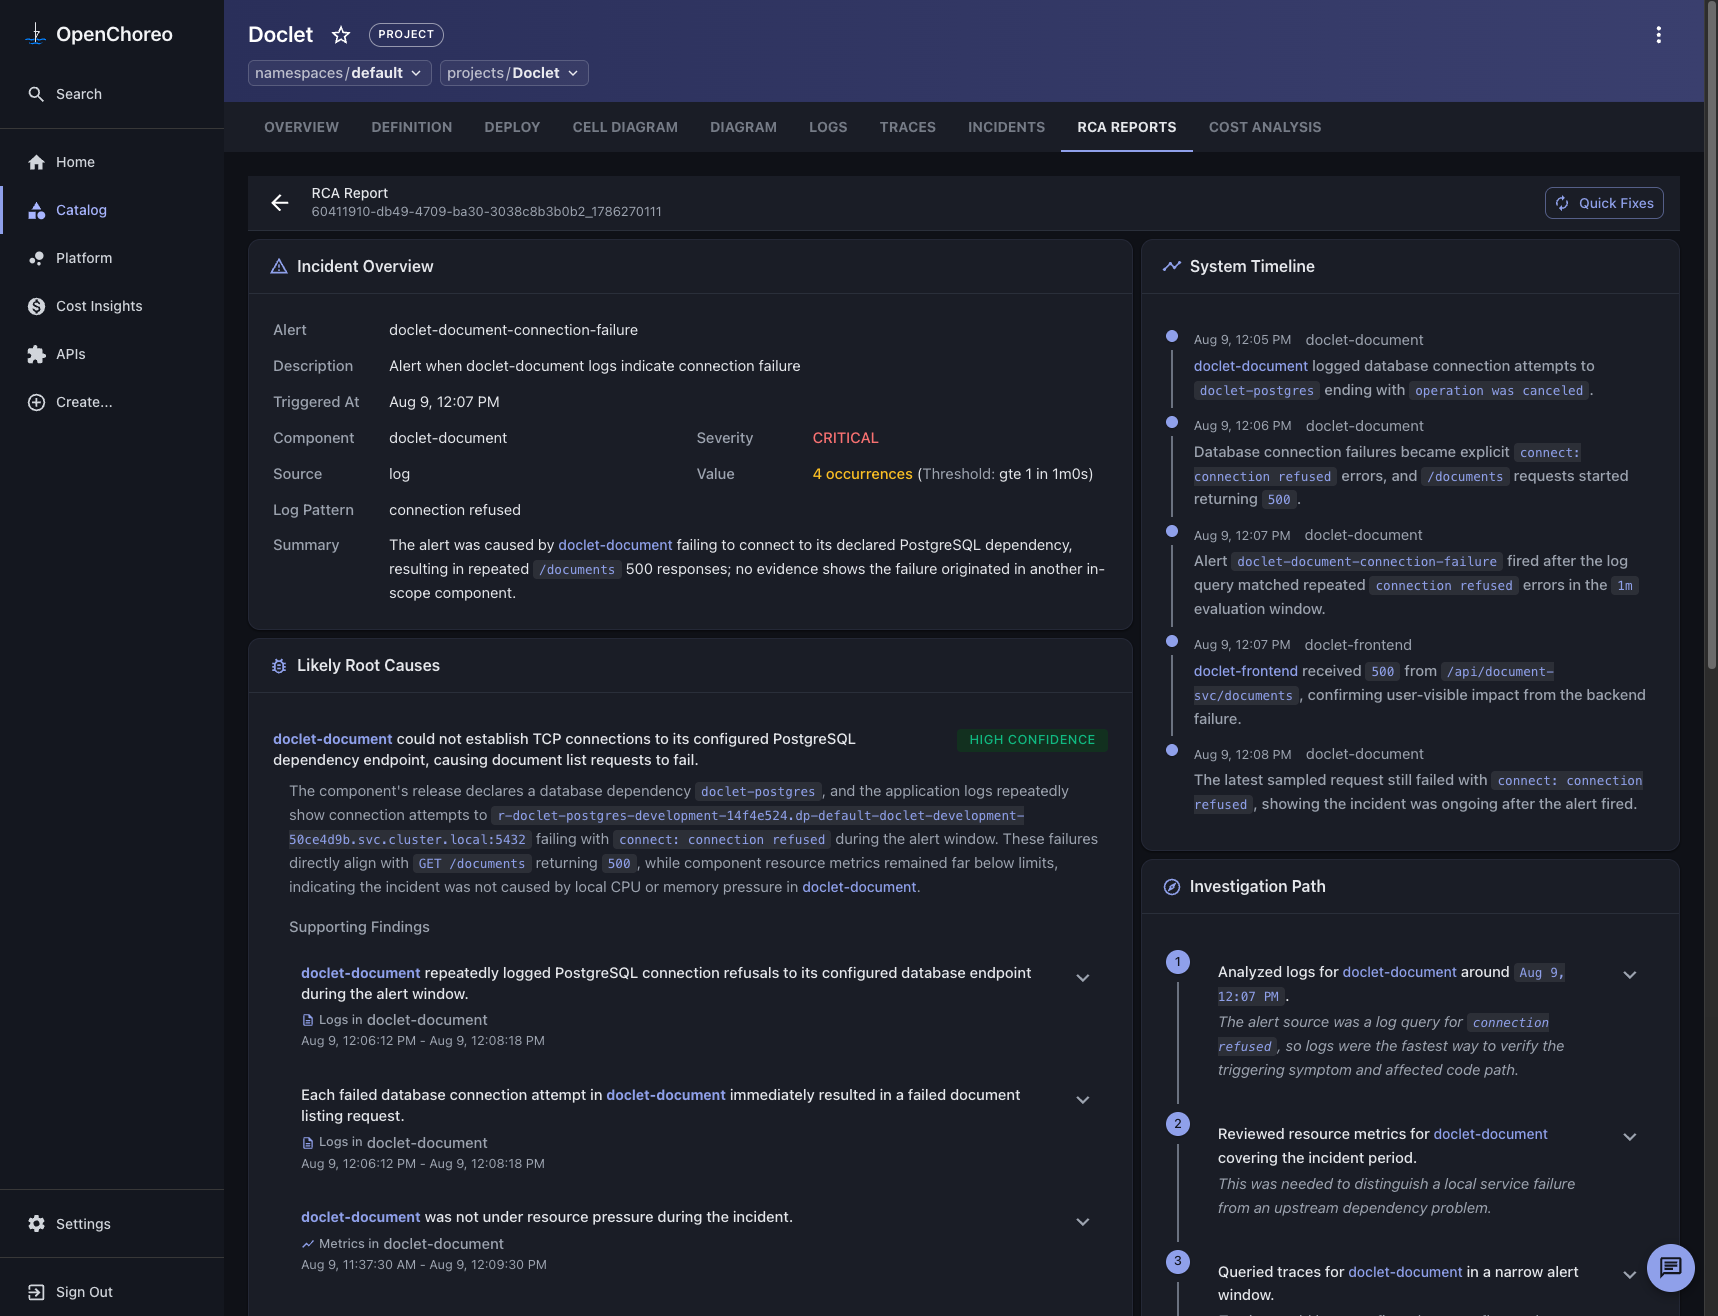The width and height of the screenshot is (1718, 1316).
Task: Click the Sign Out icon
Action: point(36,1292)
